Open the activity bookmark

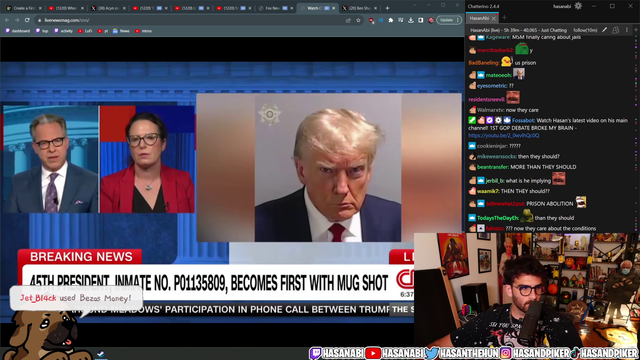pos(63,31)
